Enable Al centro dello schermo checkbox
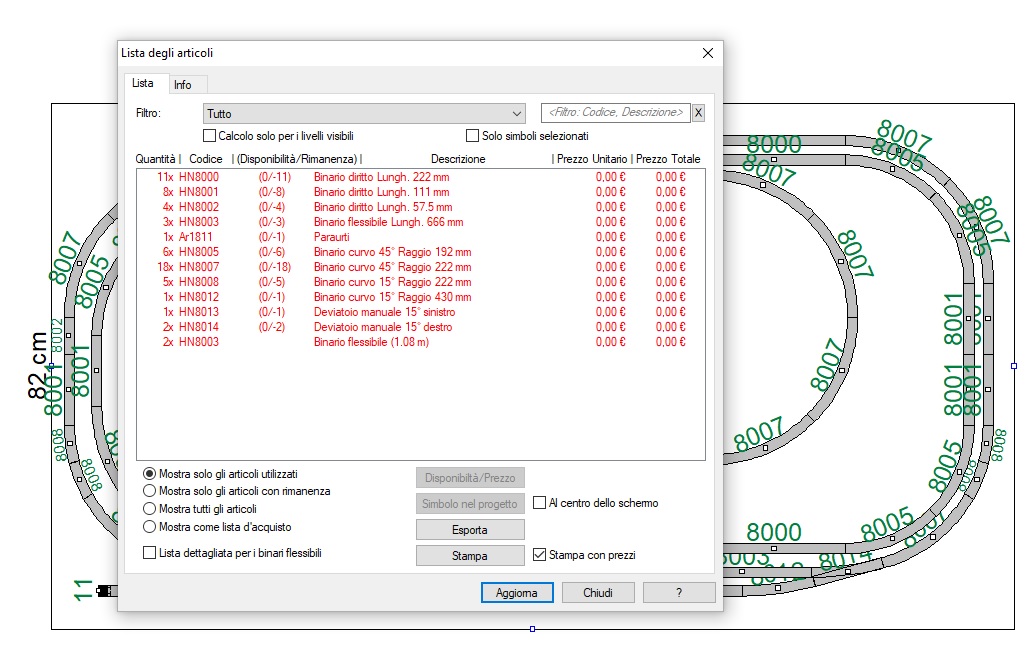 [x=540, y=503]
